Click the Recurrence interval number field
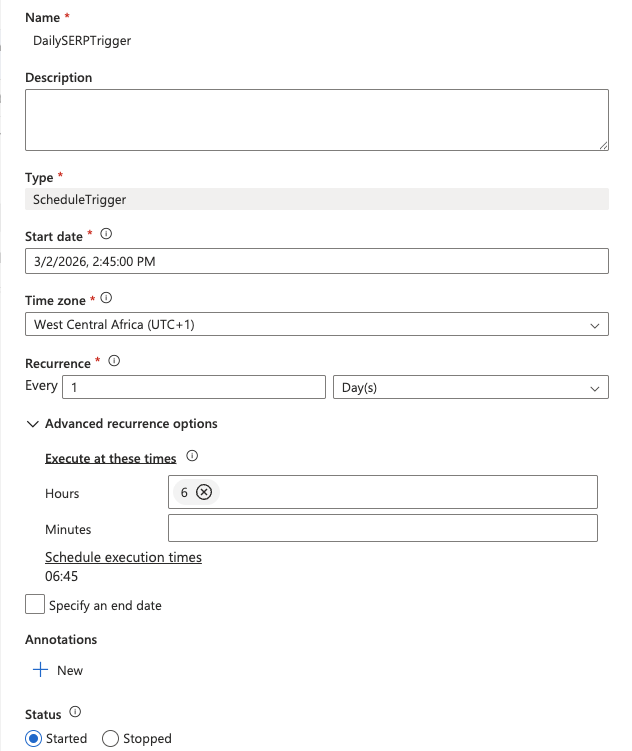The width and height of the screenshot is (632, 751). [194, 387]
